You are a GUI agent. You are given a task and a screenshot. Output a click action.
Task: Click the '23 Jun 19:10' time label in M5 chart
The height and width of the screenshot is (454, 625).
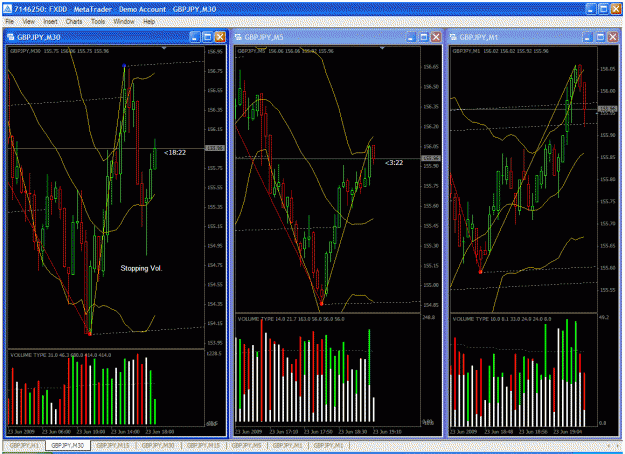pyautogui.click(x=387, y=432)
